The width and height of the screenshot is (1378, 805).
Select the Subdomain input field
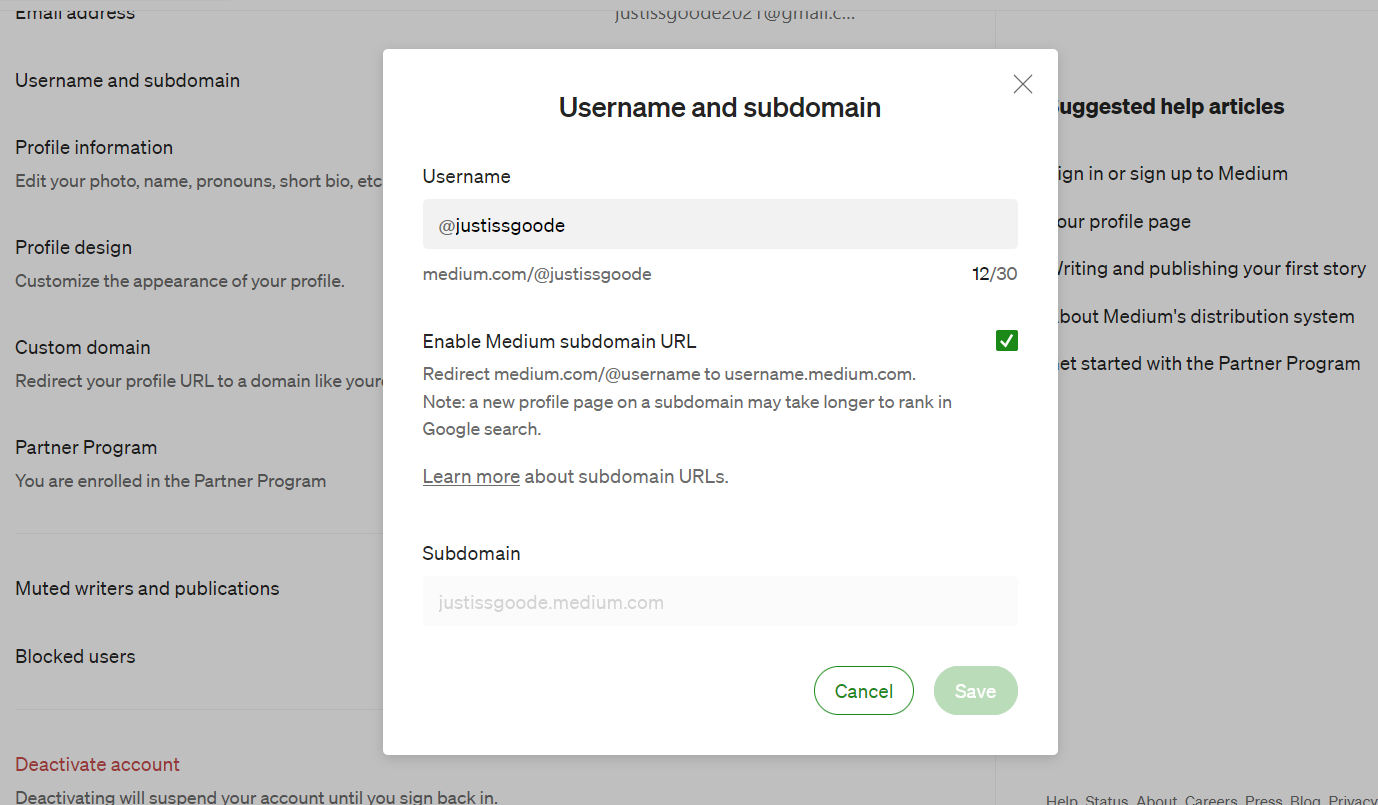(x=720, y=601)
